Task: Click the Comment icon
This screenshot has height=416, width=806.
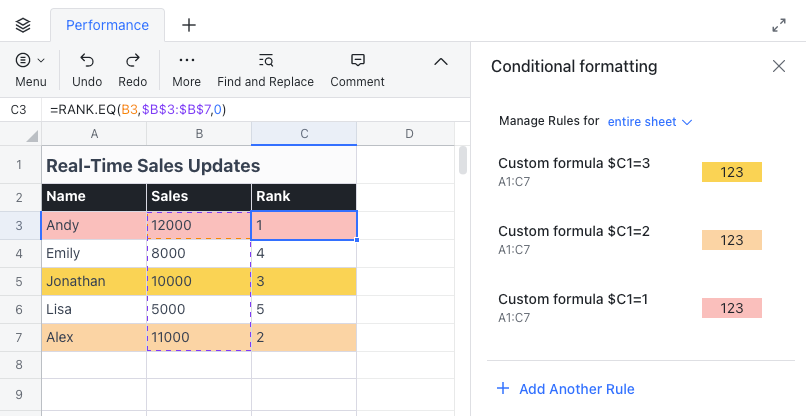Action: pyautogui.click(x=357, y=61)
